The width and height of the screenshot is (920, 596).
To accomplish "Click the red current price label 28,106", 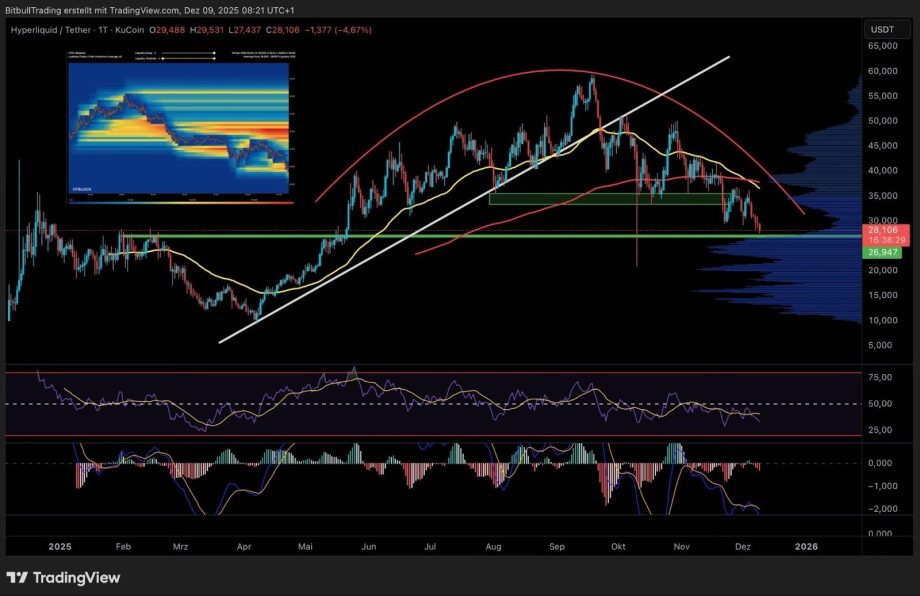I will point(881,229).
